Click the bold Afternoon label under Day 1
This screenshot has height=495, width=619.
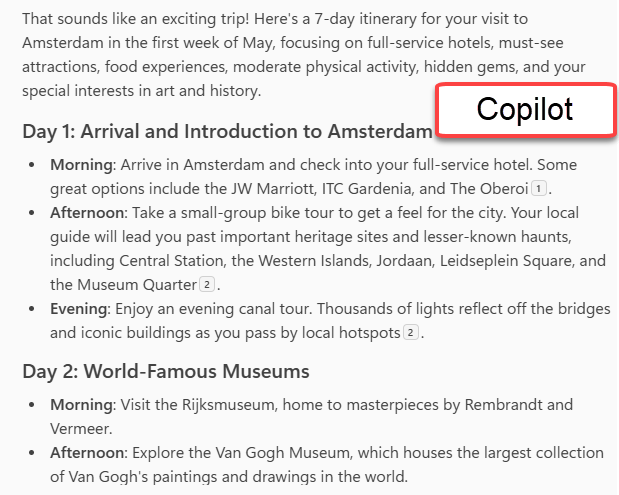pyautogui.click(x=86, y=213)
